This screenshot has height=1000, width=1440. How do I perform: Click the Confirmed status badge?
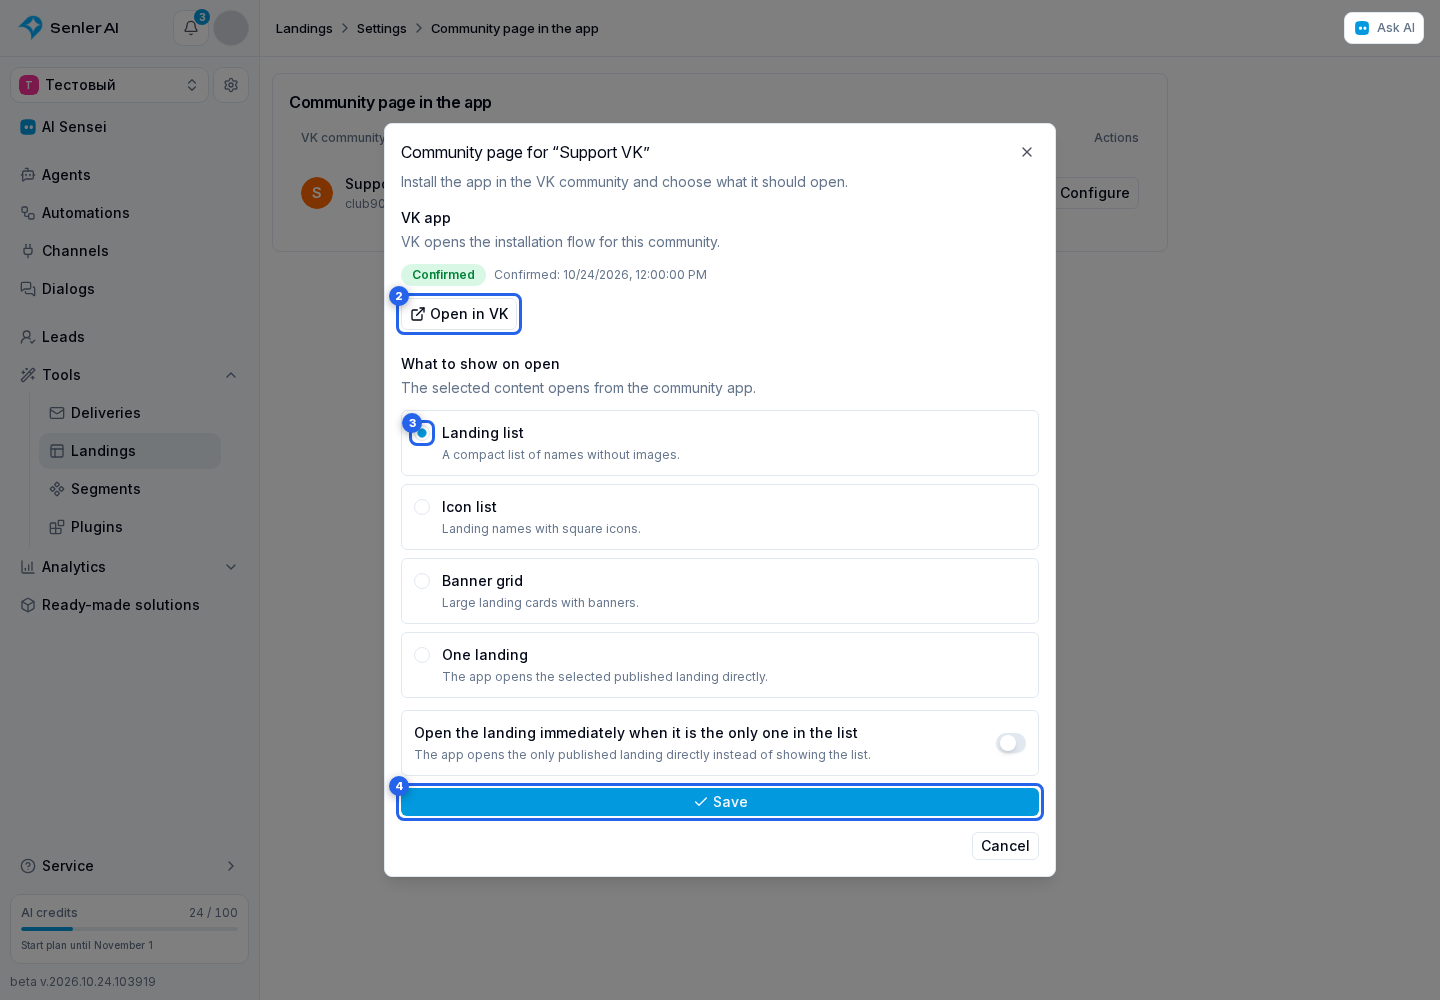[x=443, y=275]
